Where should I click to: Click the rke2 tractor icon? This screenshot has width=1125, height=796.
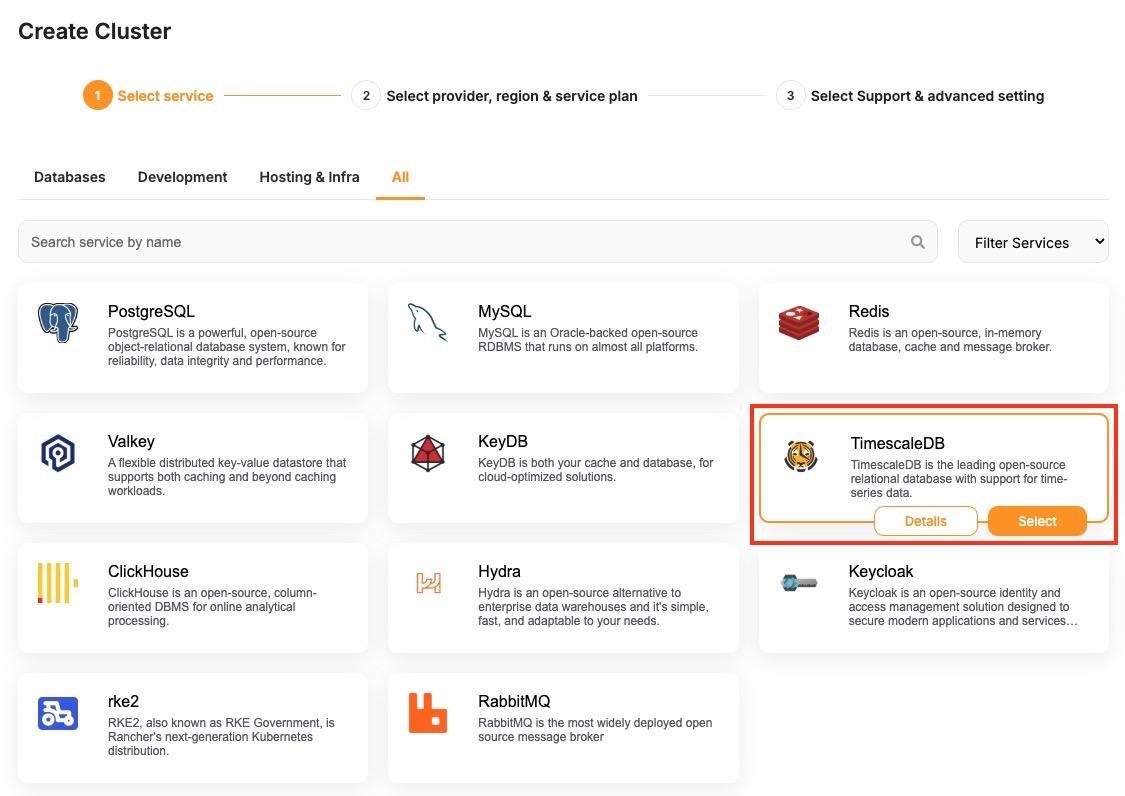click(x=58, y=713)
